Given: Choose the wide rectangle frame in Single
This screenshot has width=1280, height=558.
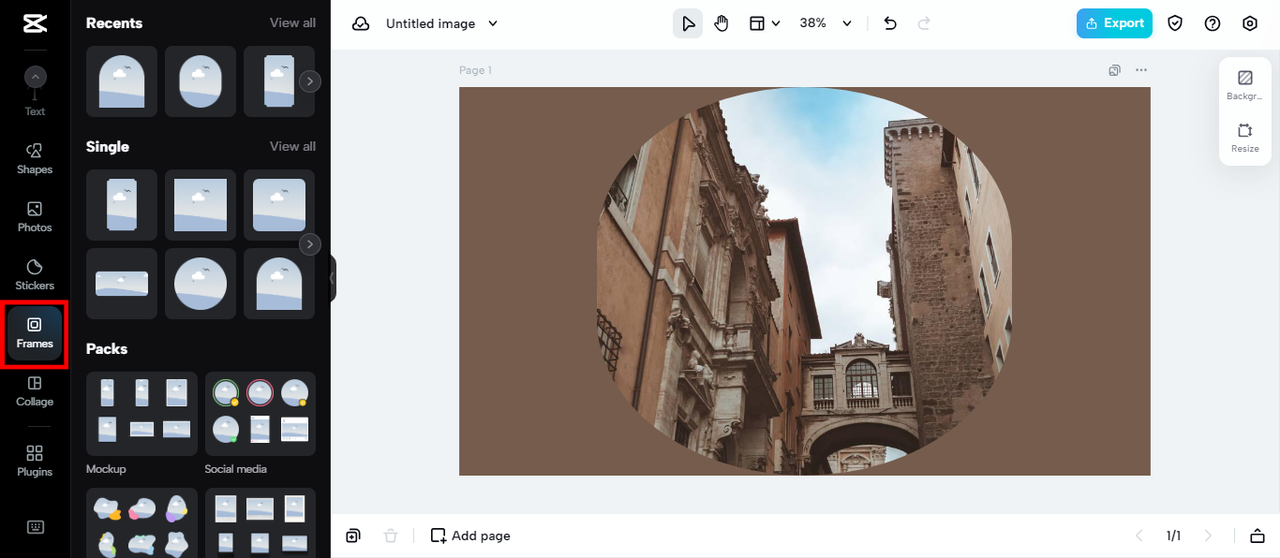Looking at the screenshot, I should [x=121, y=283].
